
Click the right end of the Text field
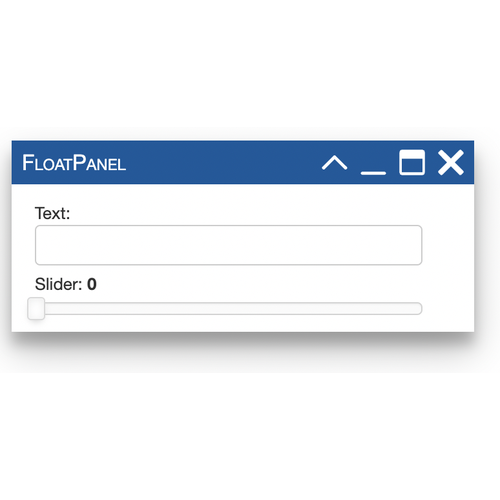(415, 245)
